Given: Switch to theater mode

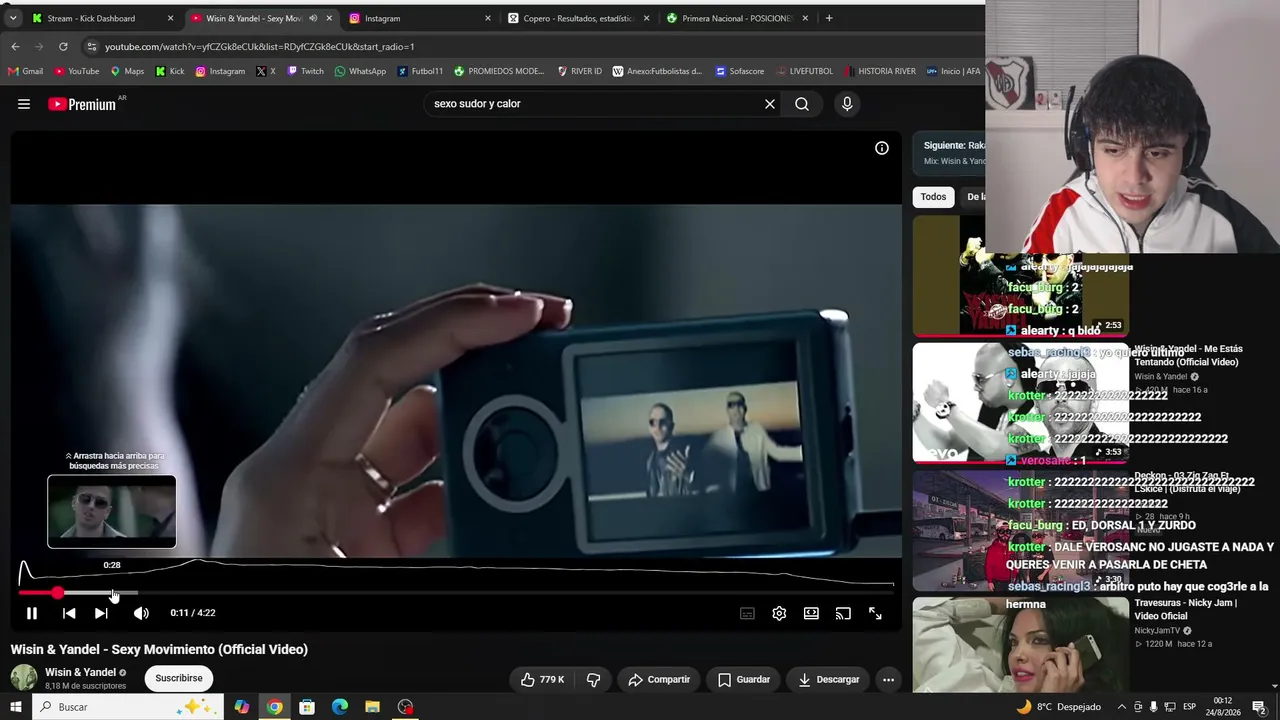Looking at the screenshot, I should [x=811, y=613].
